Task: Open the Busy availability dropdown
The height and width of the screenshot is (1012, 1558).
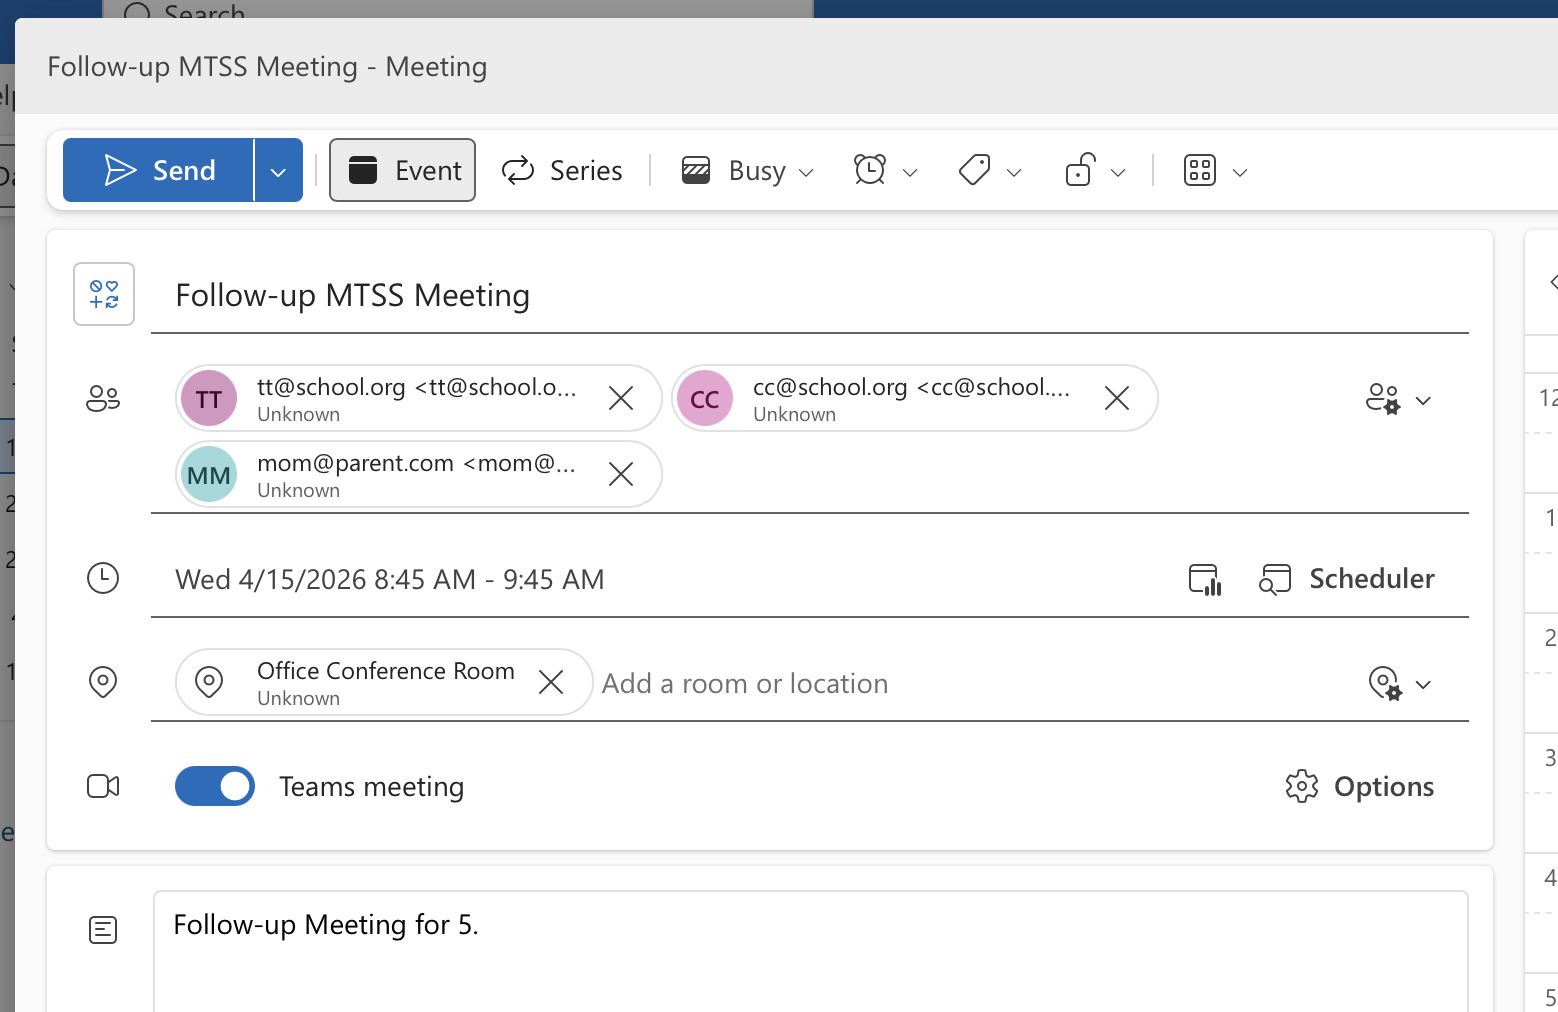Action: [808, 170]
